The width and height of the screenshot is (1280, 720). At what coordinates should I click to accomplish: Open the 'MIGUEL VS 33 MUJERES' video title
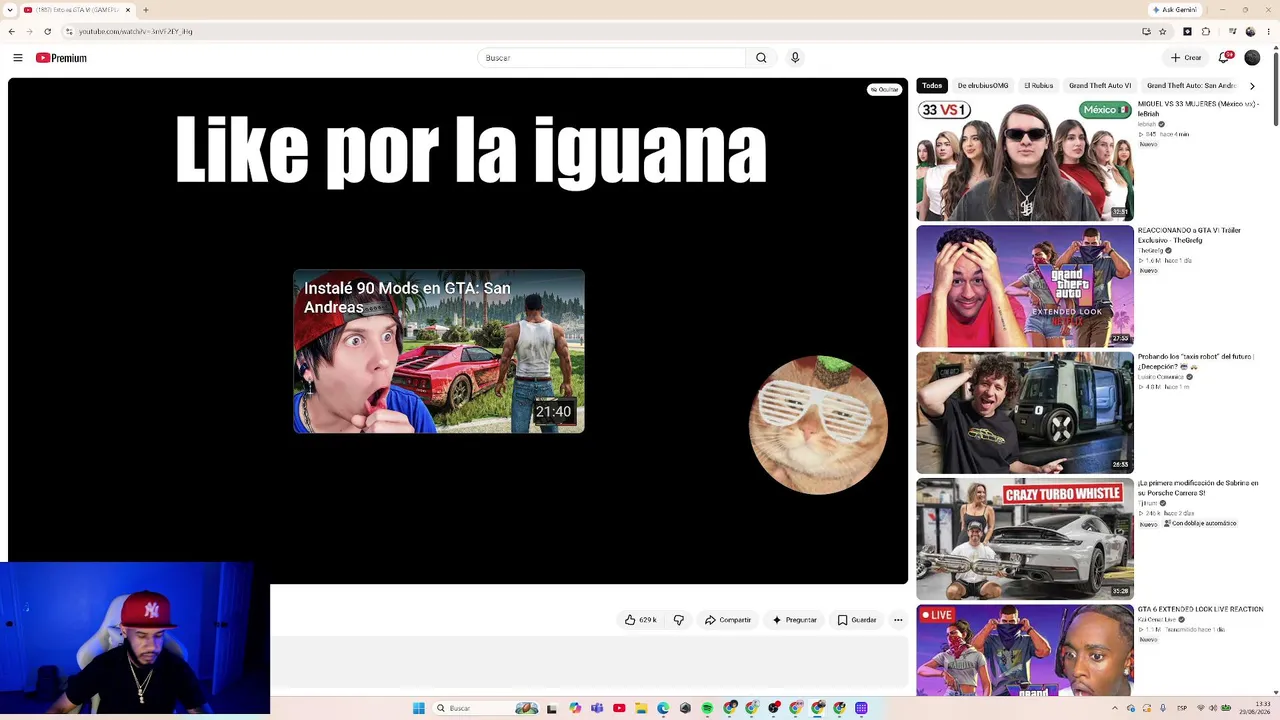coord(1198,108)
